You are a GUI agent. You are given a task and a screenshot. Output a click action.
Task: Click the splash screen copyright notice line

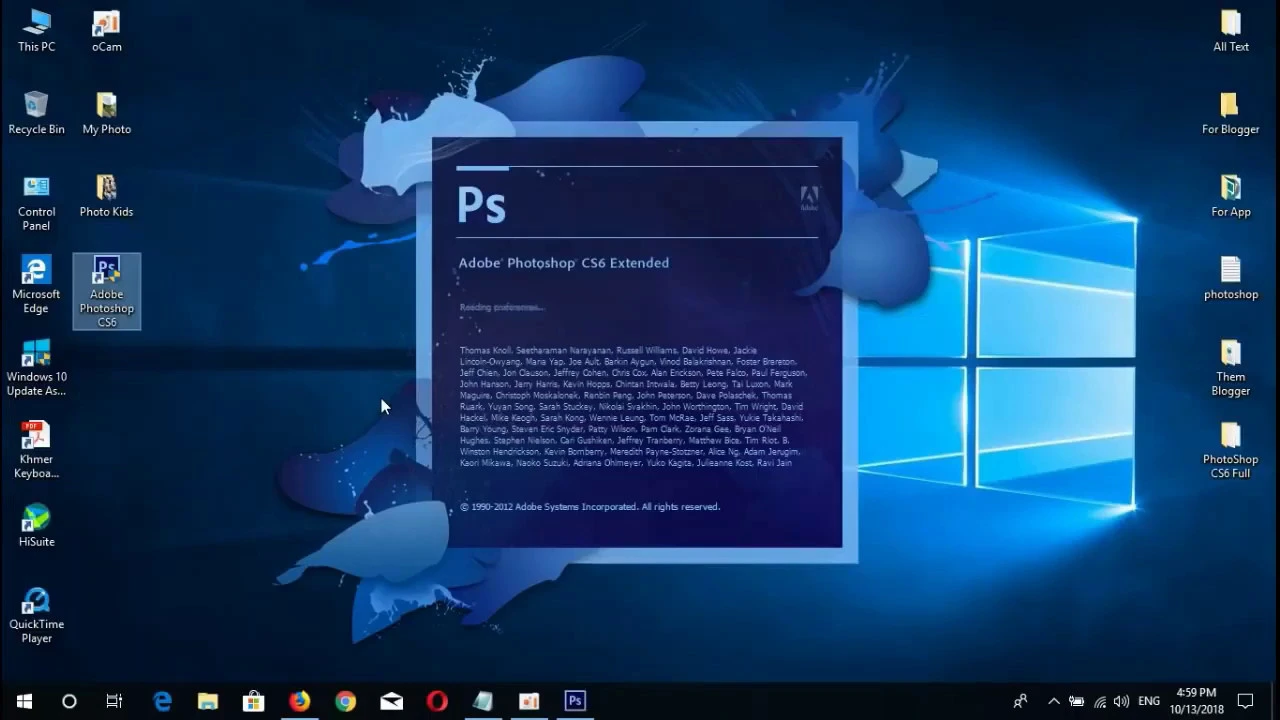[x=590, y=507]
